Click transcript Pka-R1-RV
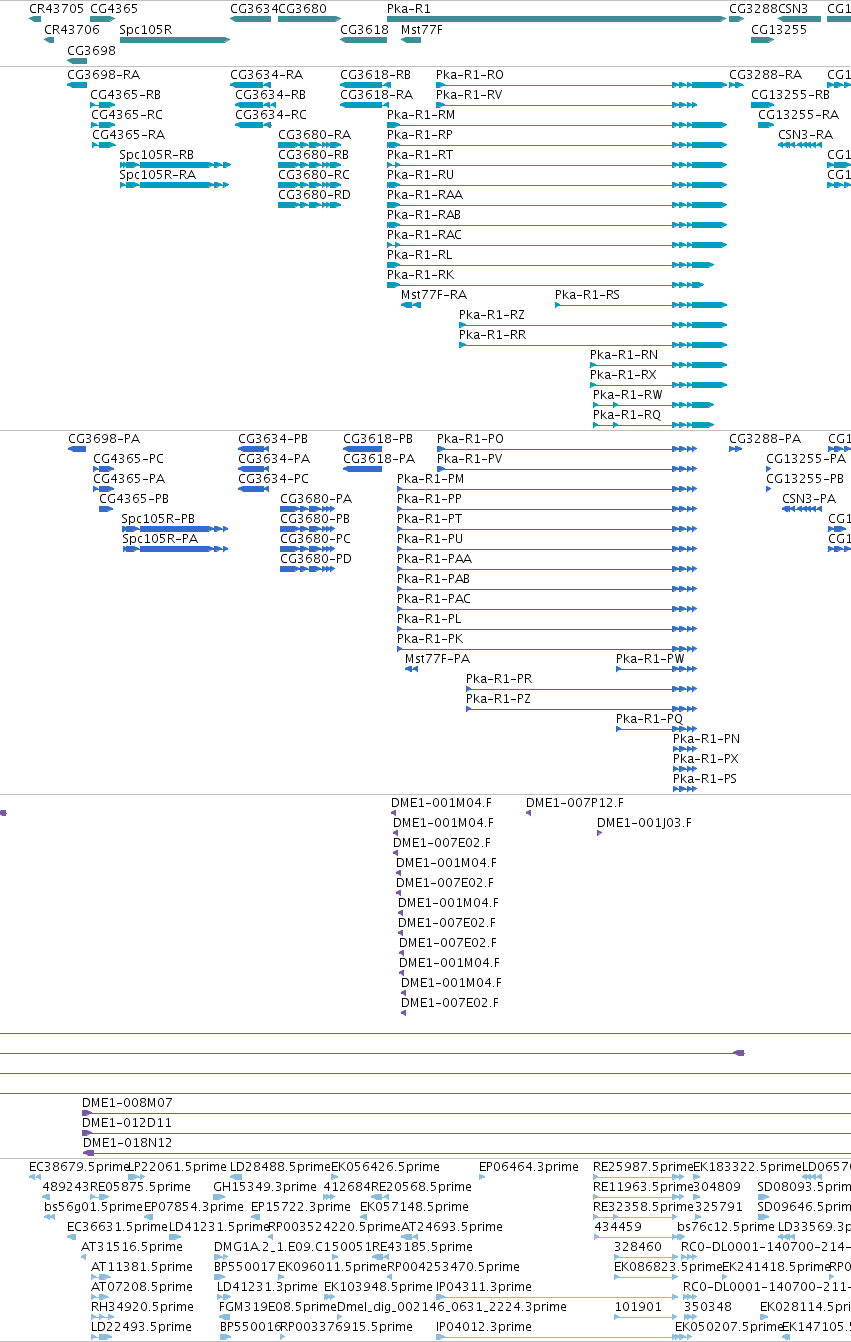This screenshot has height=1342, width=851. pos(469,94)
